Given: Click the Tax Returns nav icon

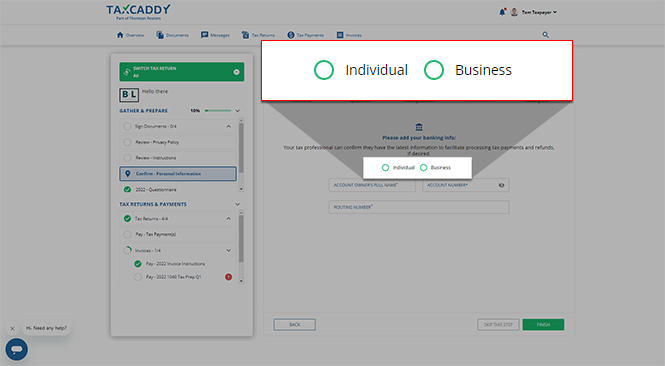Looking at the screenshot, I should click(245, 35).
